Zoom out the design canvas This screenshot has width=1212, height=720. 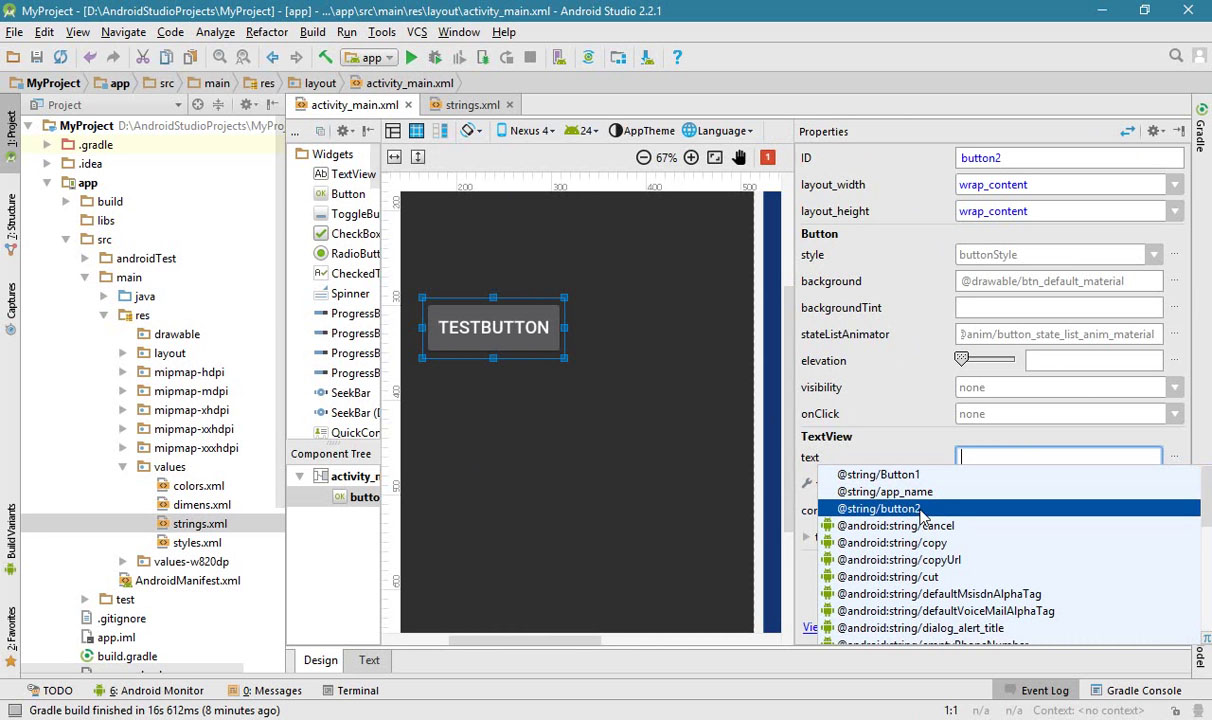[x=644, y=157]
